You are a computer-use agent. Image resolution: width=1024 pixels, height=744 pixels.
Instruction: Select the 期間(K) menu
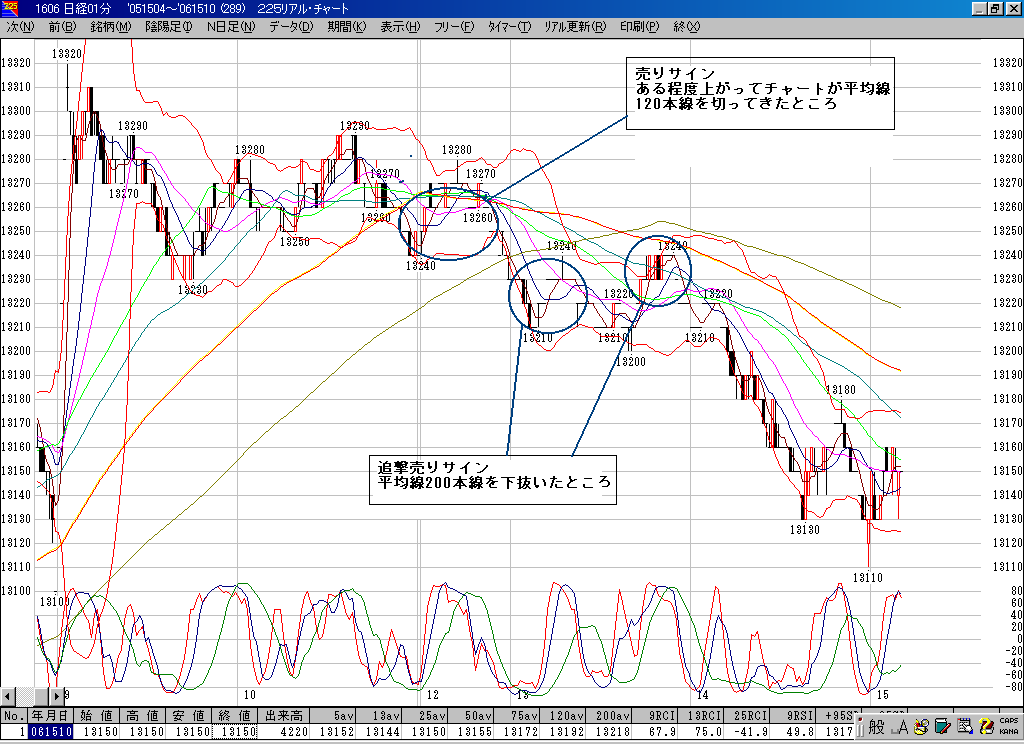[346, 27]
